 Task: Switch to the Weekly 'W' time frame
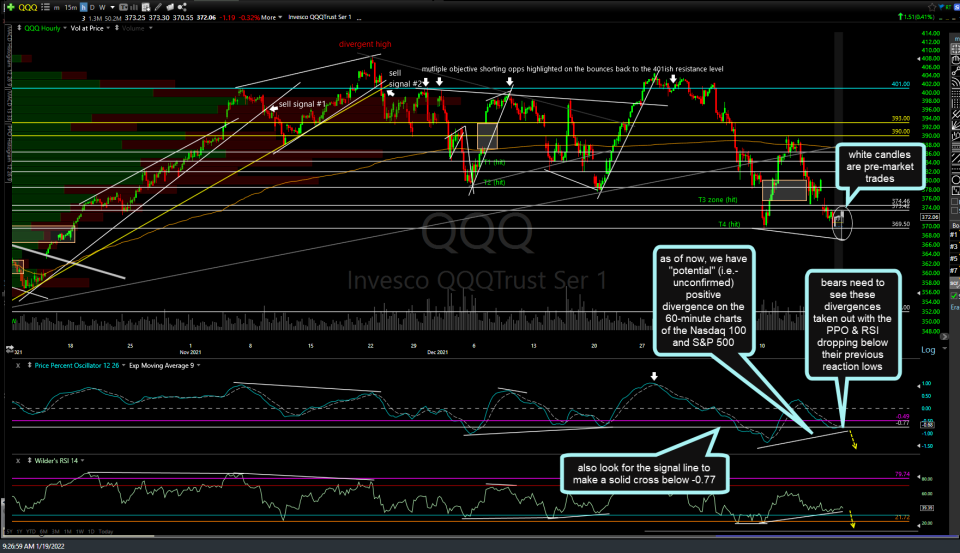click(102, 7)
